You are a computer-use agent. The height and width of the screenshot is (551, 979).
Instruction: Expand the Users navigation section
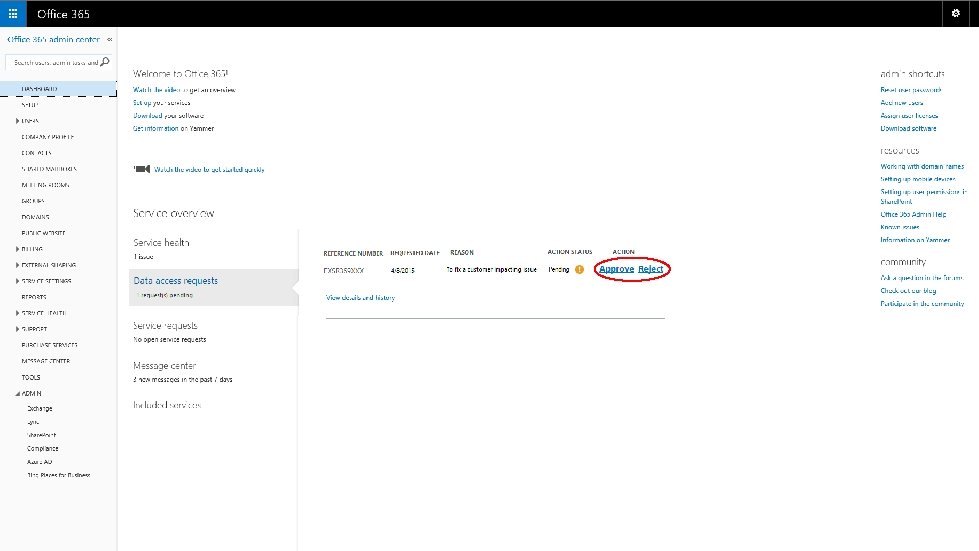click(x=17, y=120)
